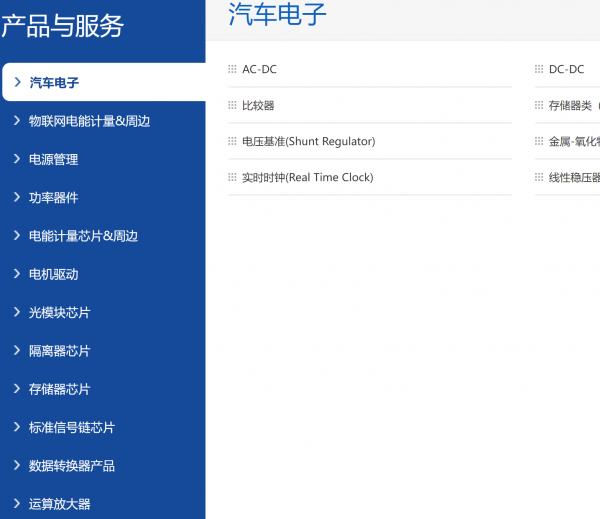Click the grid icon beside AC-DC
This screenshot has height=519, width=600.
click(x=232, y=70)
